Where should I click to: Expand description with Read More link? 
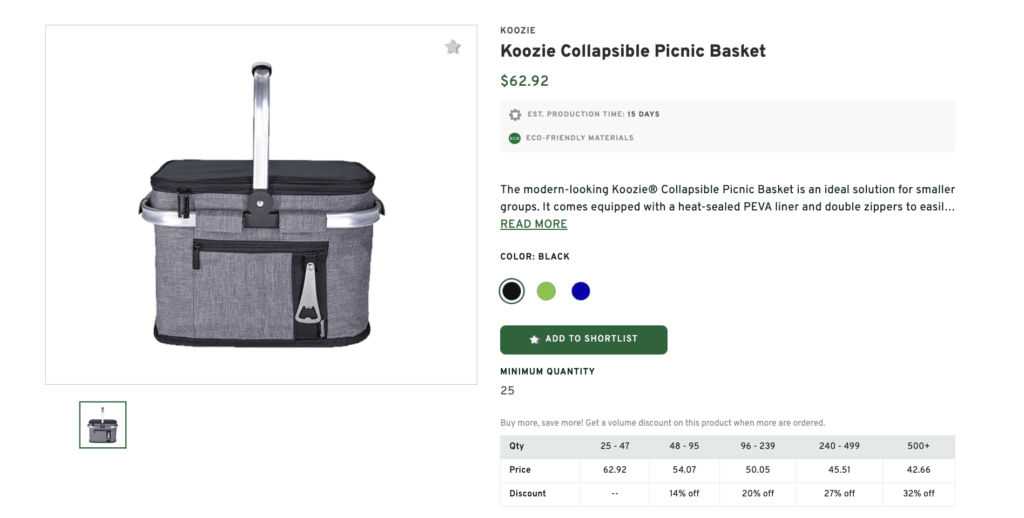point(533,224)
